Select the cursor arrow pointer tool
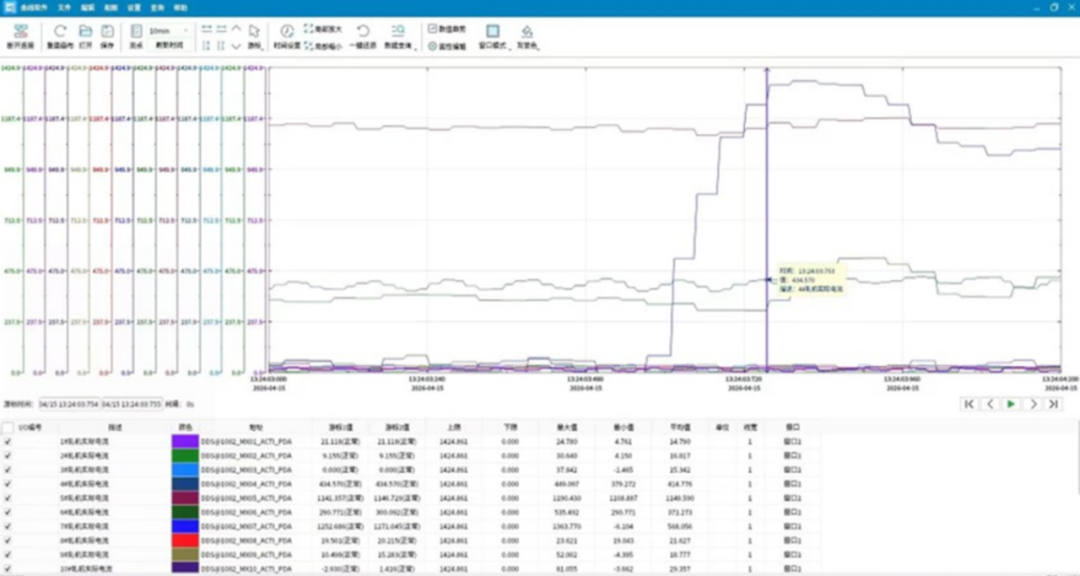The width and height of the screenshot is (1080, 576). (x=254, y=31)
